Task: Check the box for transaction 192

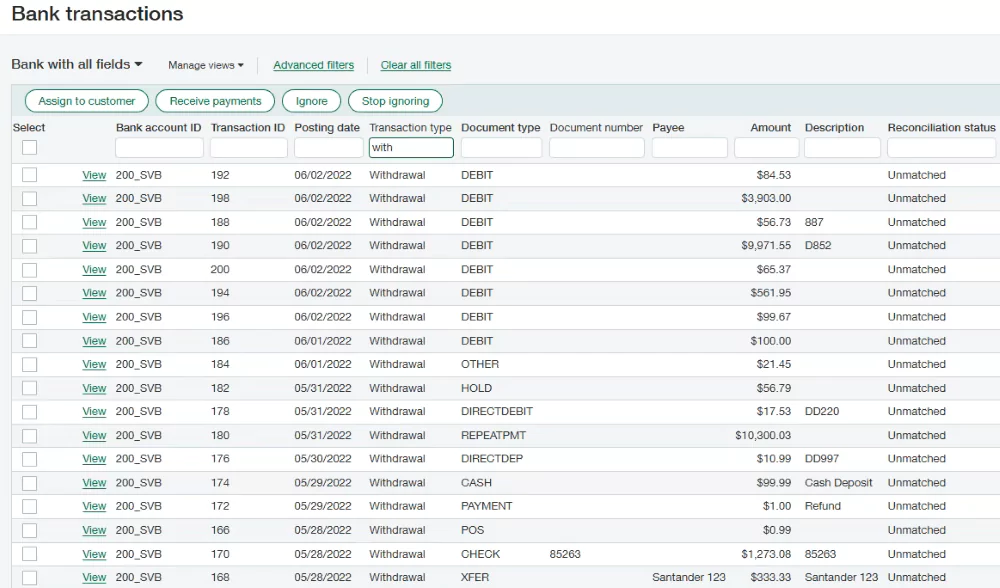Action: click(30, 175)
